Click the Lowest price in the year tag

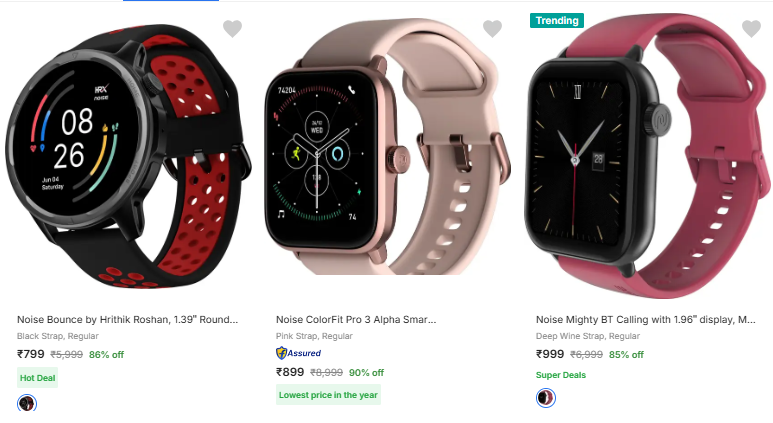point(328,395)
